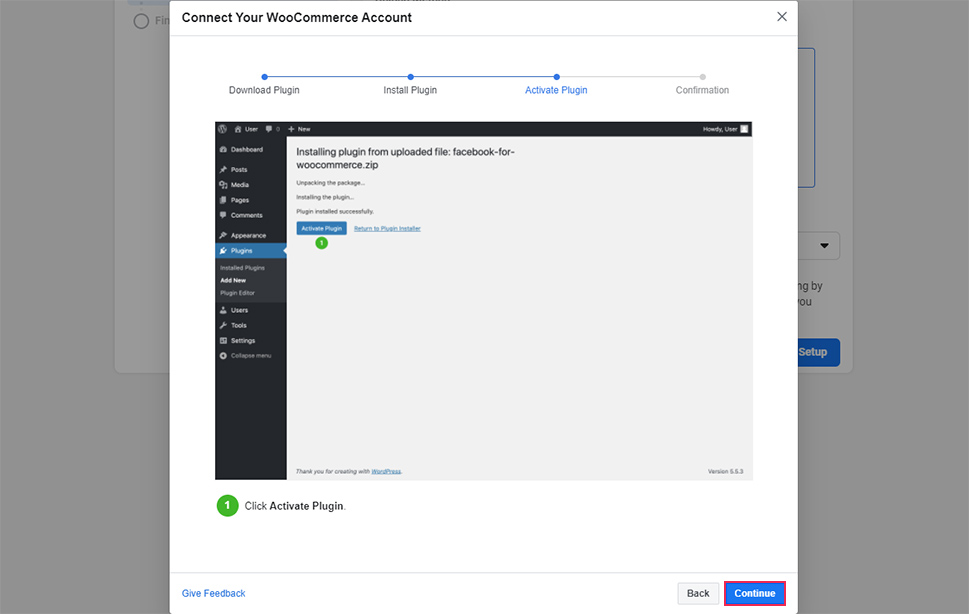
Task: Jump to the Confirmation step
Action: [702, 90]
